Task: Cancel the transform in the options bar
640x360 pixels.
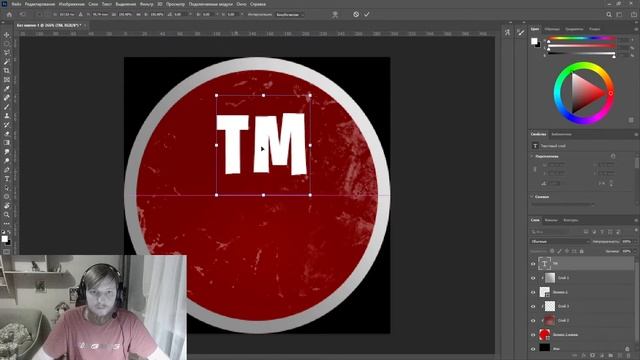Action: point(356,14)
